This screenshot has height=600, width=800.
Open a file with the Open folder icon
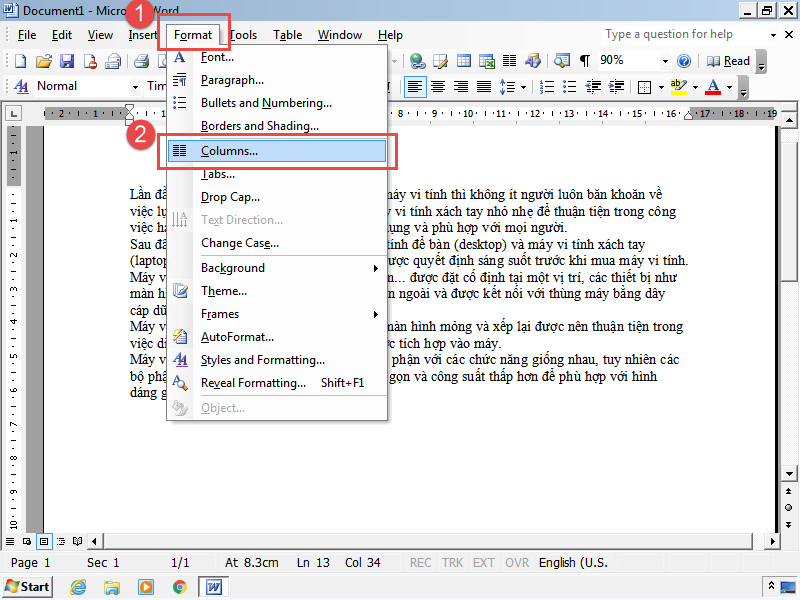point(44,61)
